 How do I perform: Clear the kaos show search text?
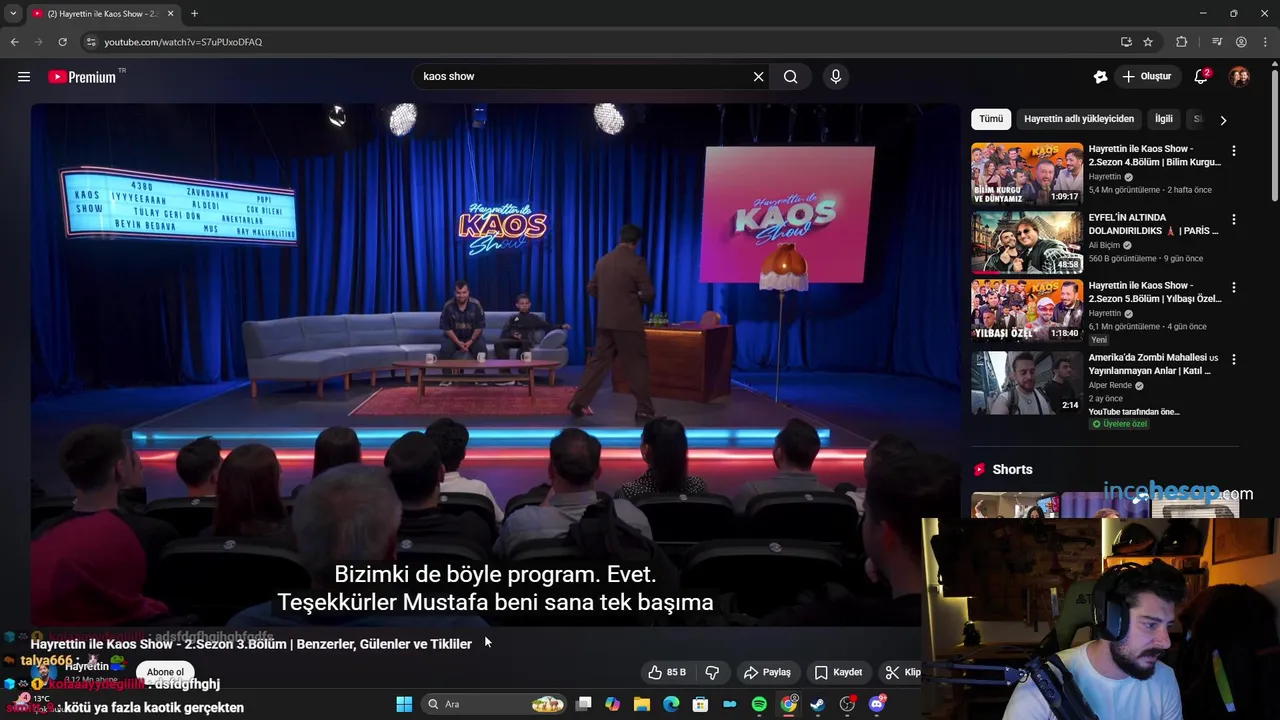click(x=758, y=77)
